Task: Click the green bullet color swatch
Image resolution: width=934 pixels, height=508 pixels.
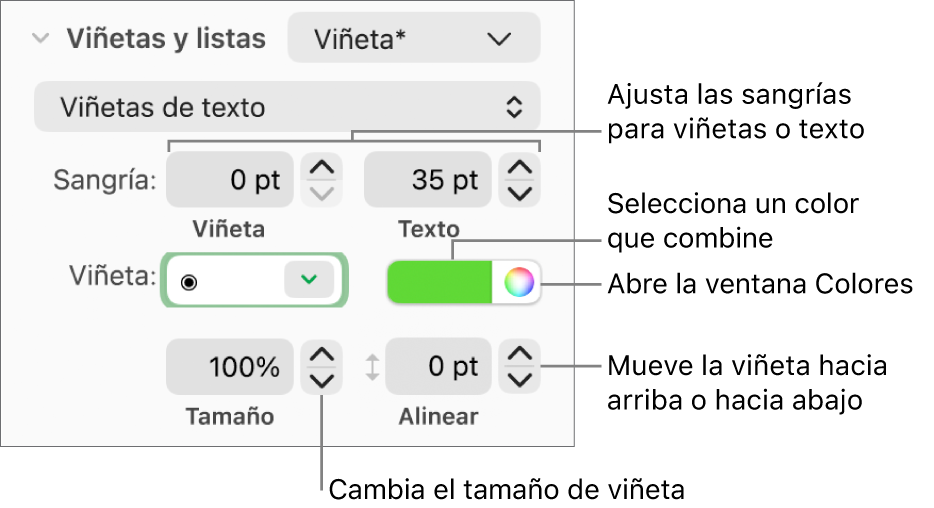Action: click(439, 283)
